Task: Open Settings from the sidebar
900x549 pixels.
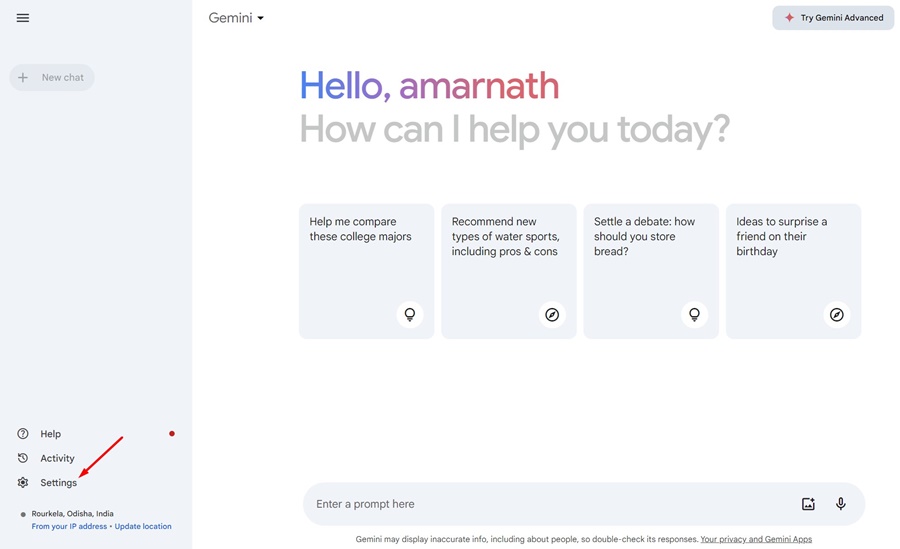Action: point(58,483)
